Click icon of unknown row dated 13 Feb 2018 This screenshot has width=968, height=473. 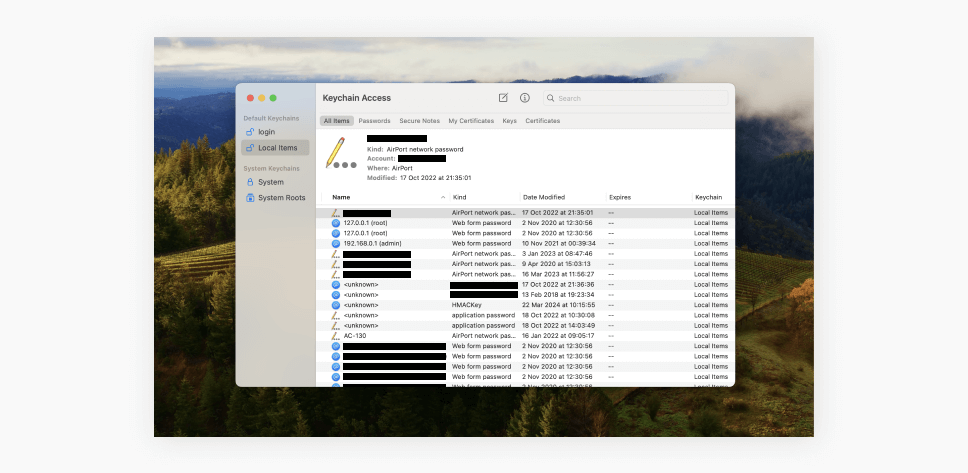tap(336, 295)
